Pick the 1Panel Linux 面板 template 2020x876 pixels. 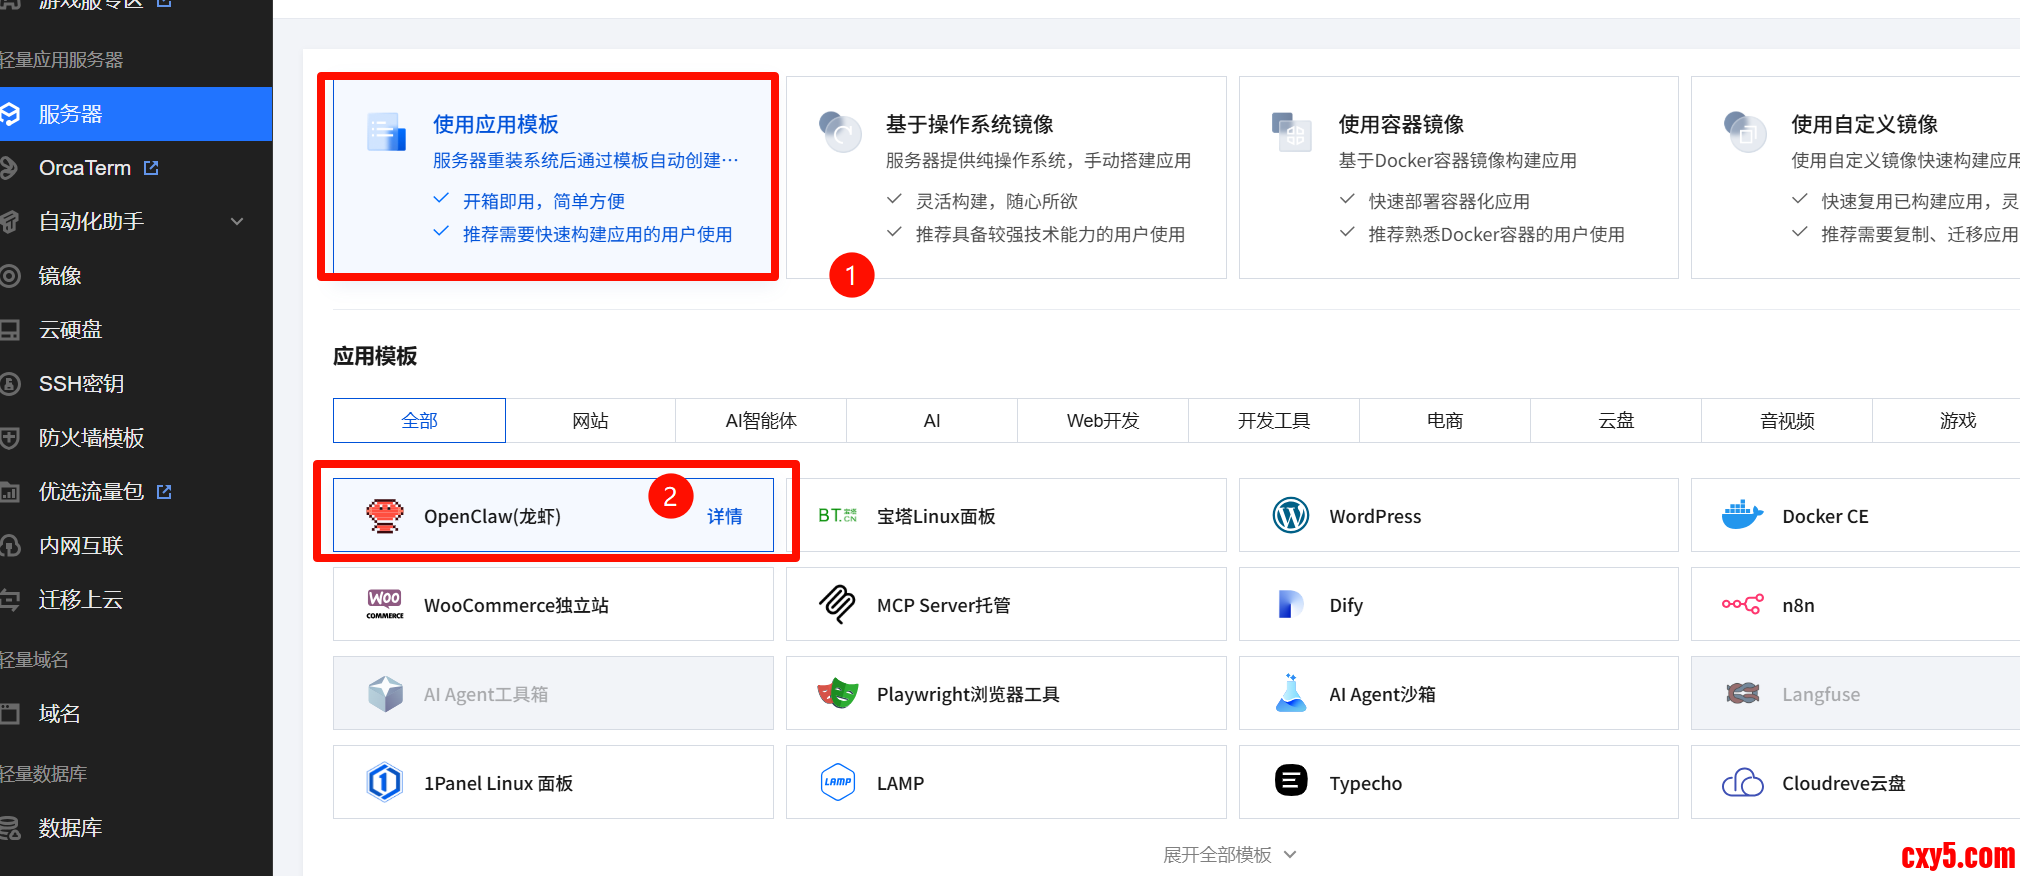coord(552,783)
